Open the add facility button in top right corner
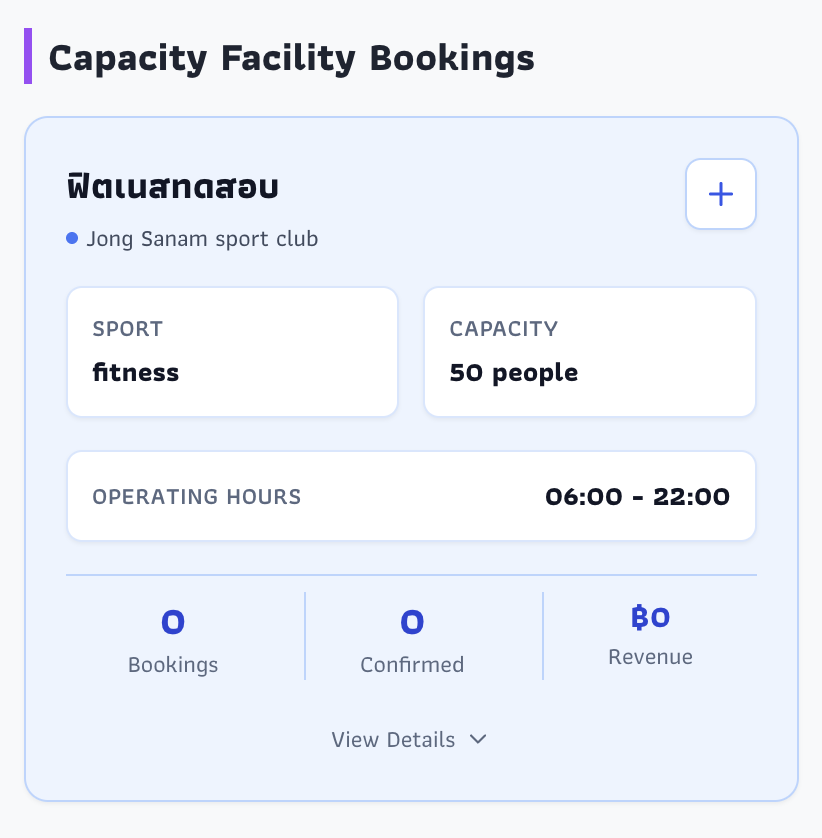Screen dimensions: 822x838 pyautogui.click(x=721, y=194)
